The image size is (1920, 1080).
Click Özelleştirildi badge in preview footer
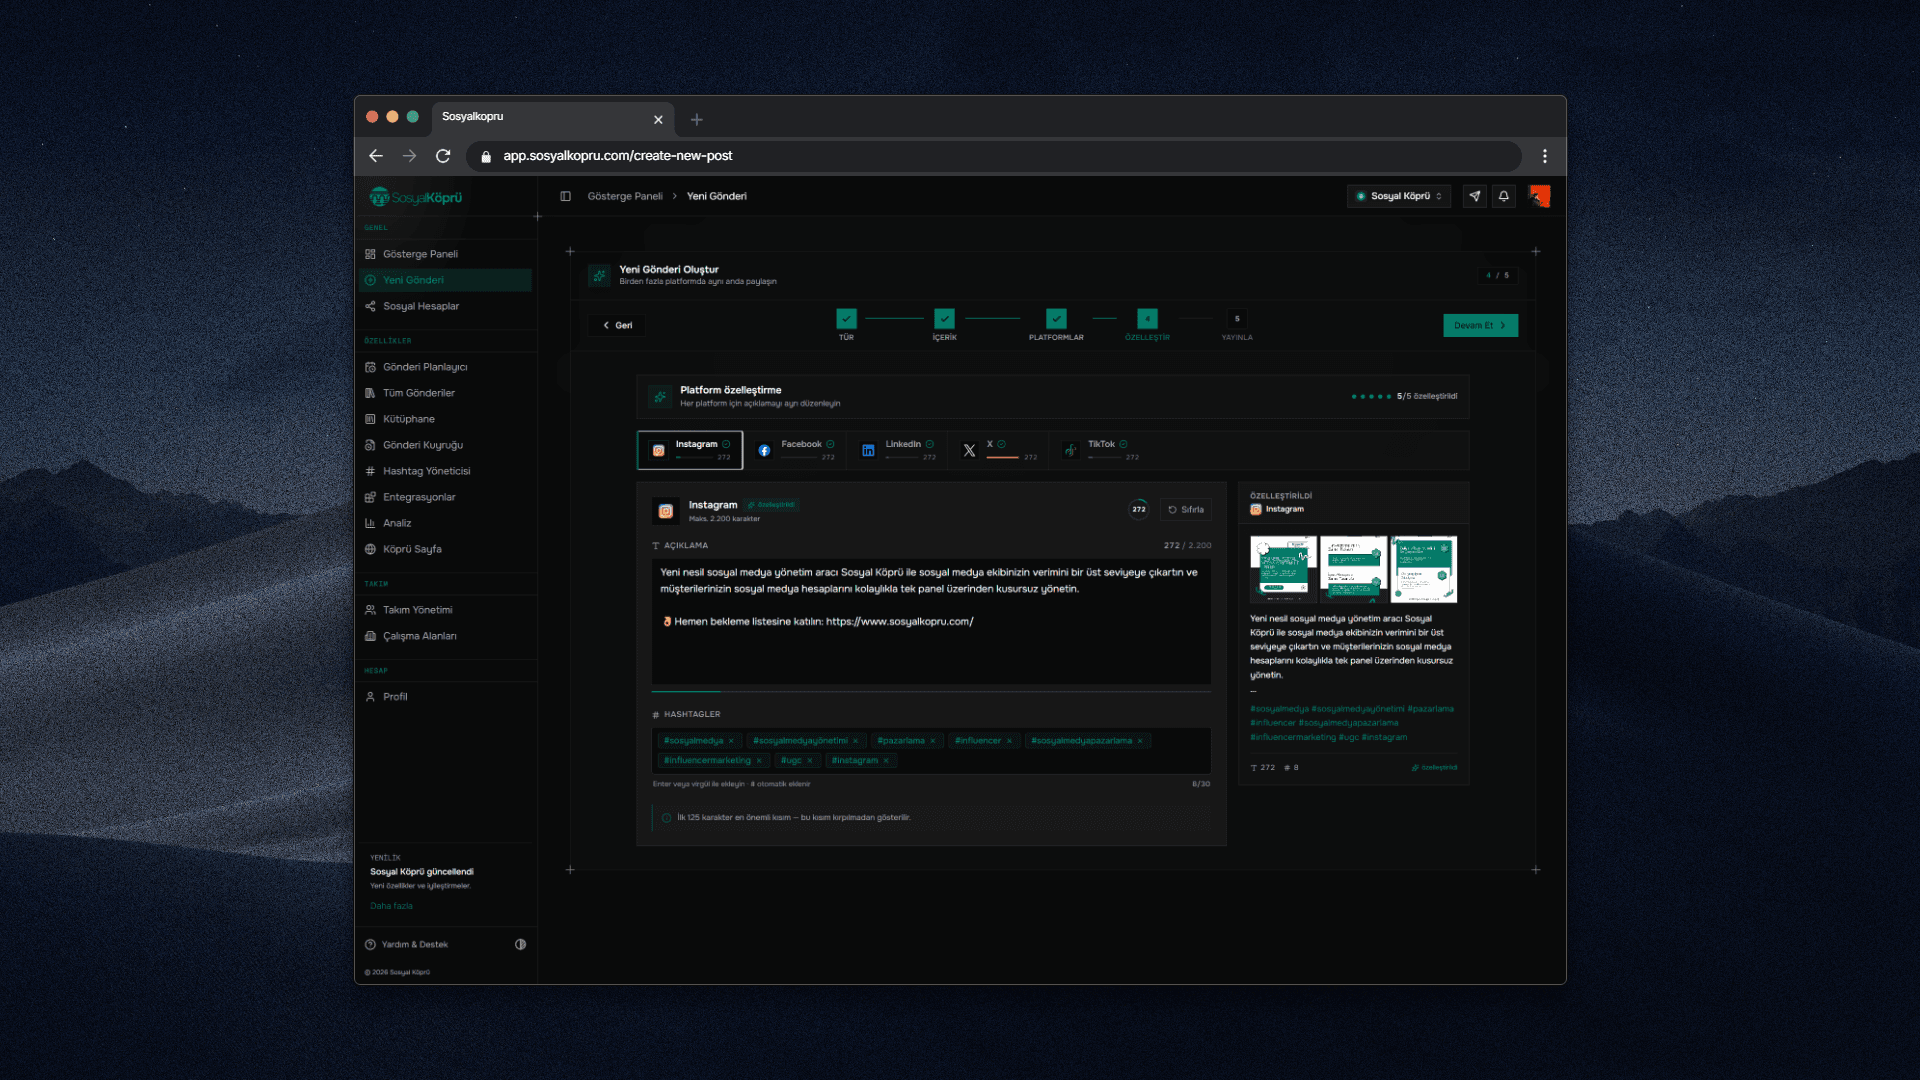click(x=1434, y=768)
